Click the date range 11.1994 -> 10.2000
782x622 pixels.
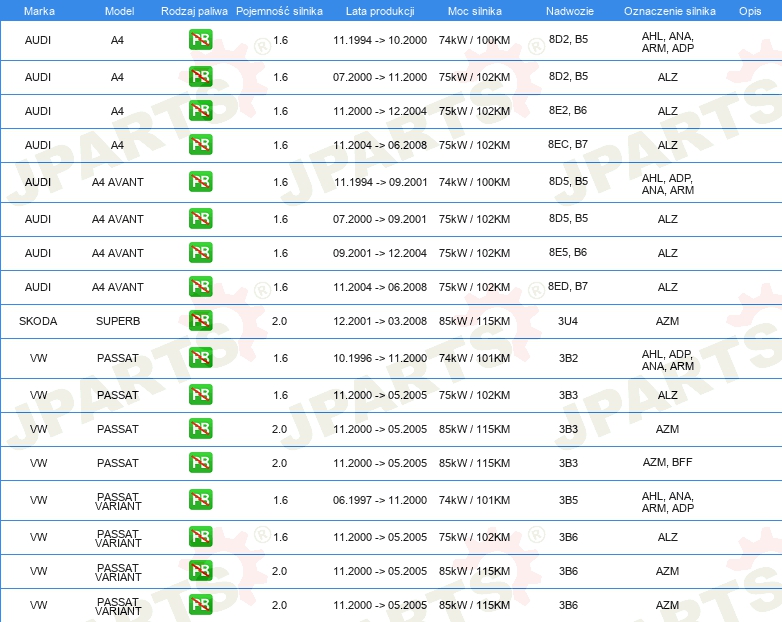[x=380, y=40]
